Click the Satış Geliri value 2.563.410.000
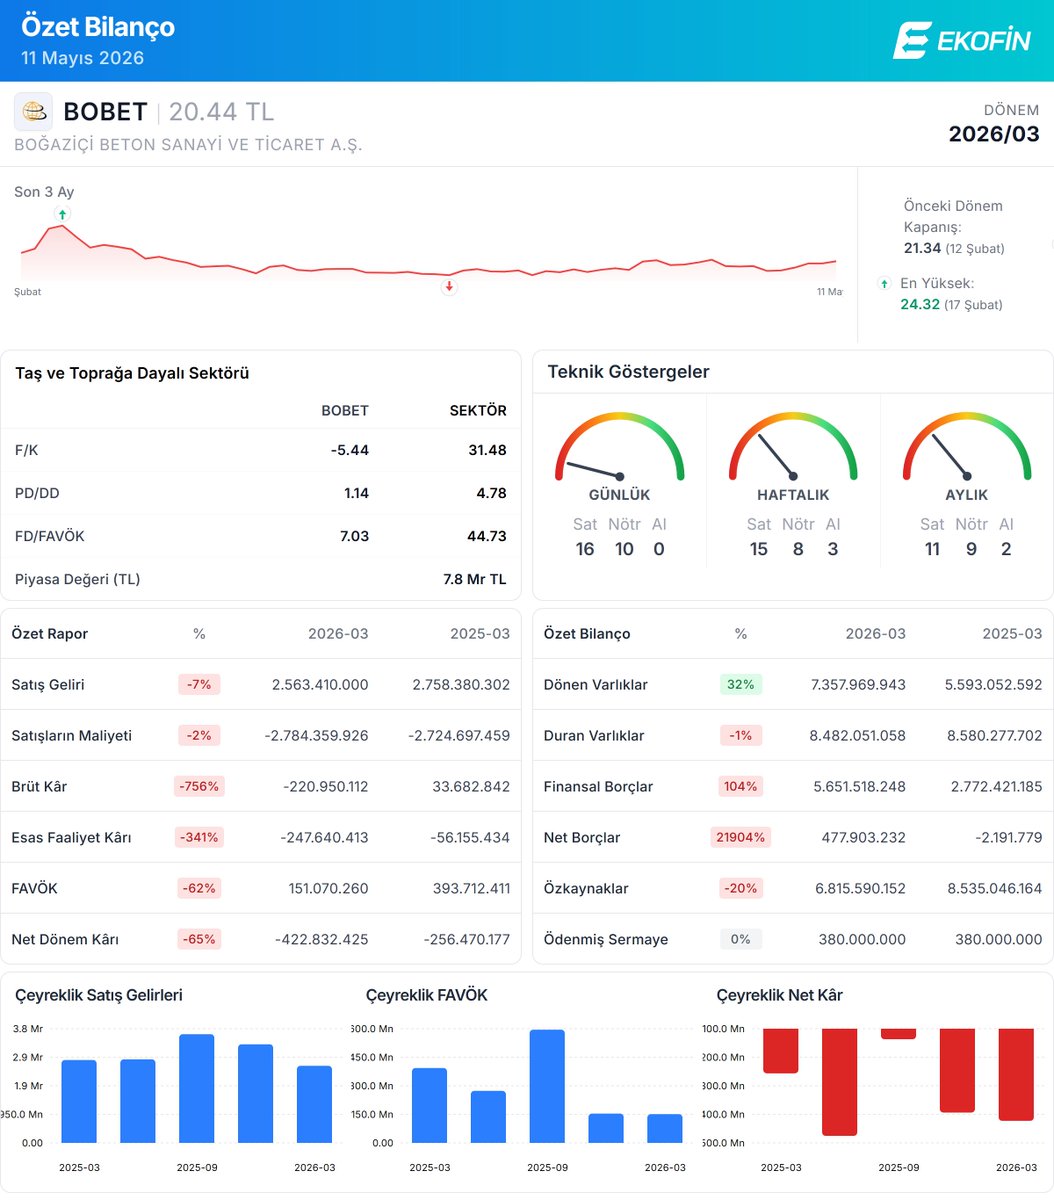This screenshot has height=1200, width=1054. click(x=320, y=685)
